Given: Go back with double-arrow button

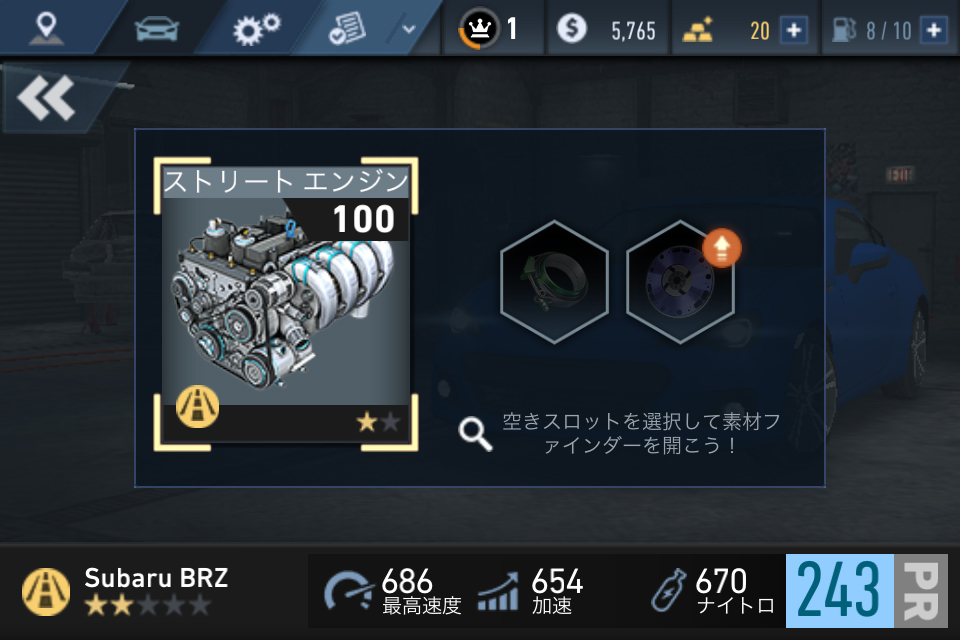Looking at the screenshot, I should 47,97.
